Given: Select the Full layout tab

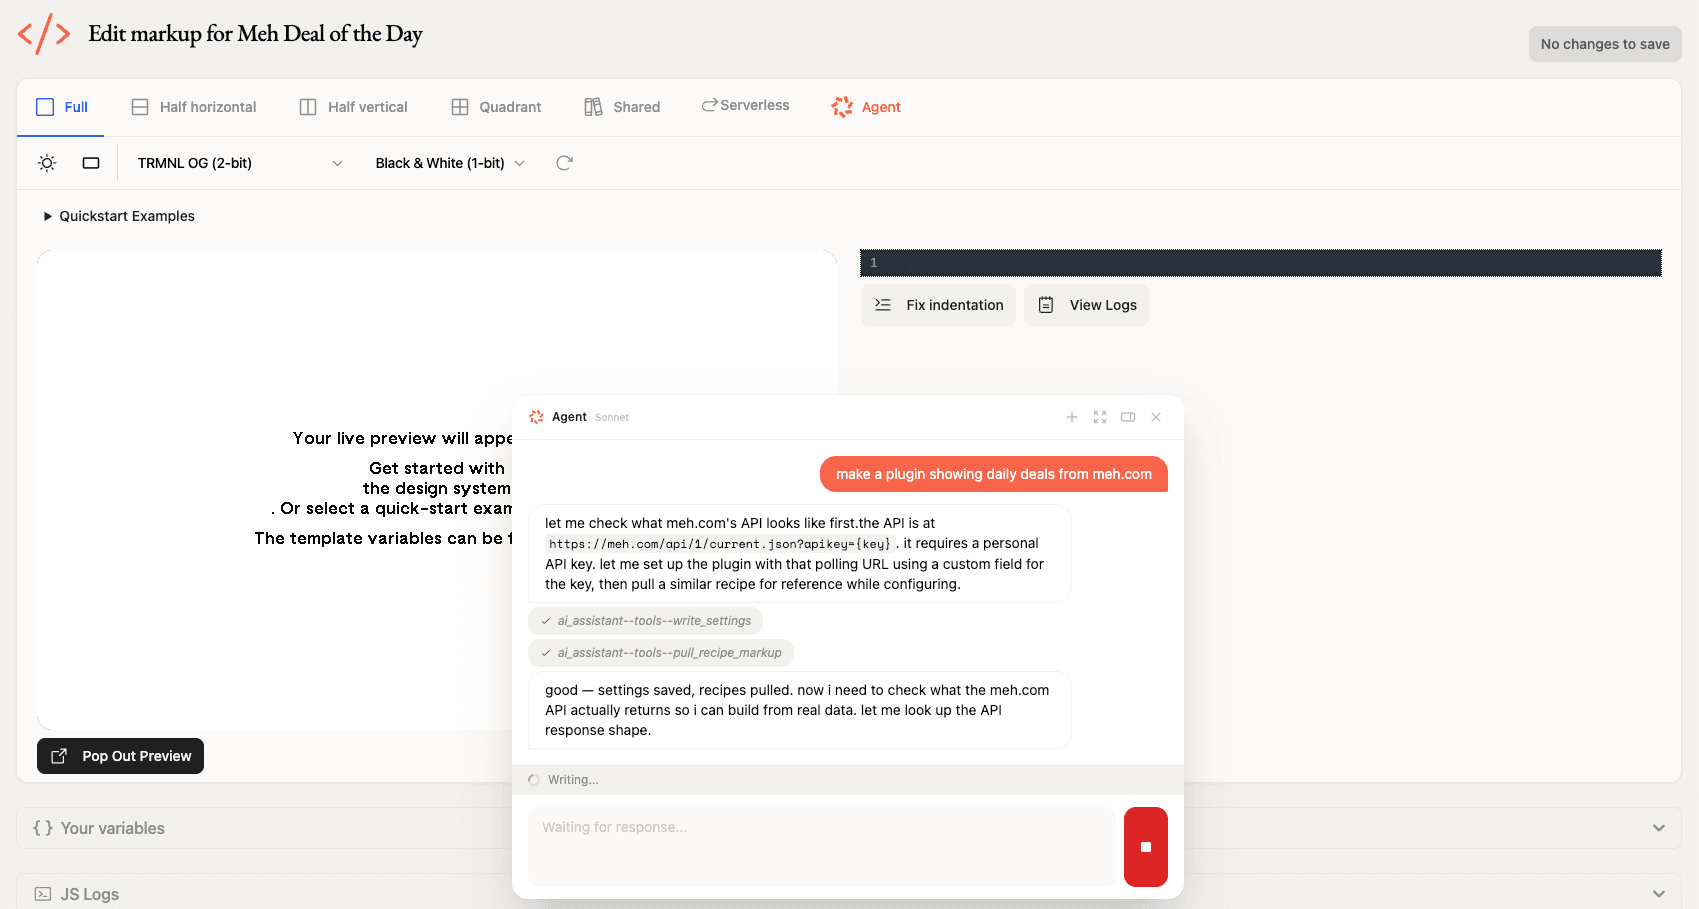Looking at the screenshot, I should [x=61, y=107].
